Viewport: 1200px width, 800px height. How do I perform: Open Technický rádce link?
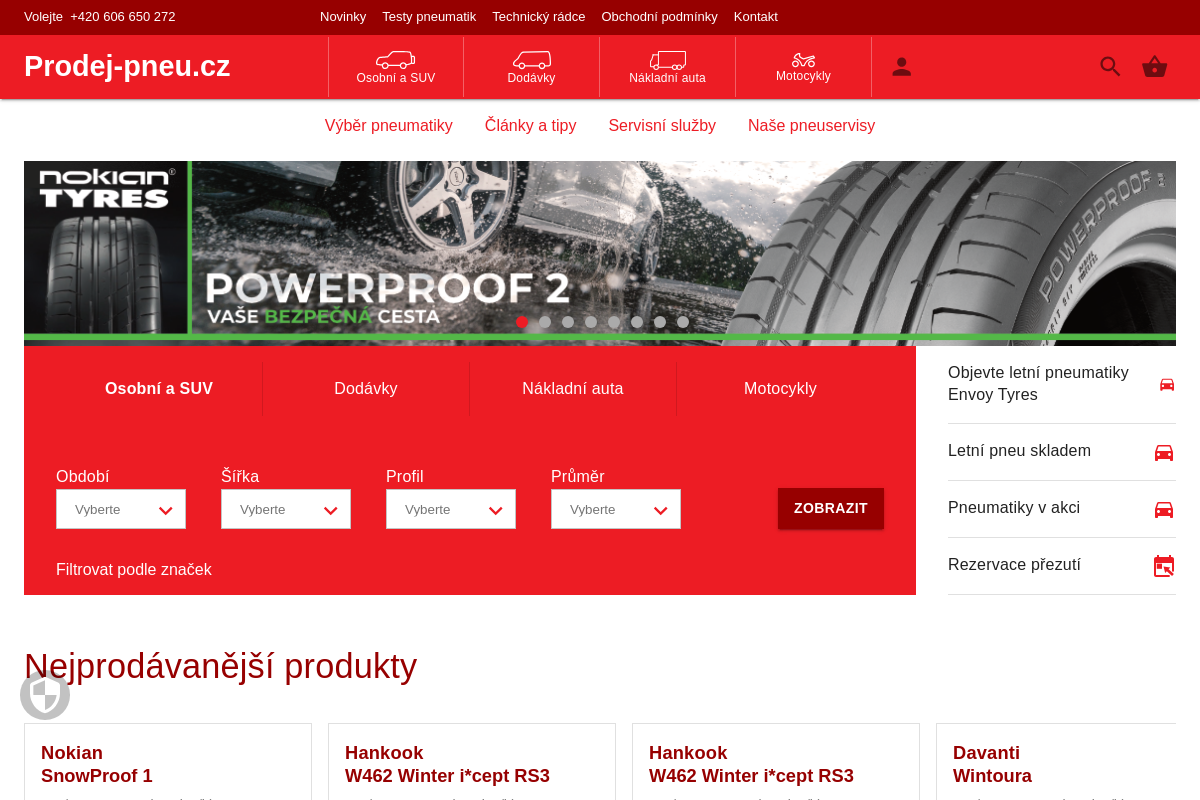539,16
